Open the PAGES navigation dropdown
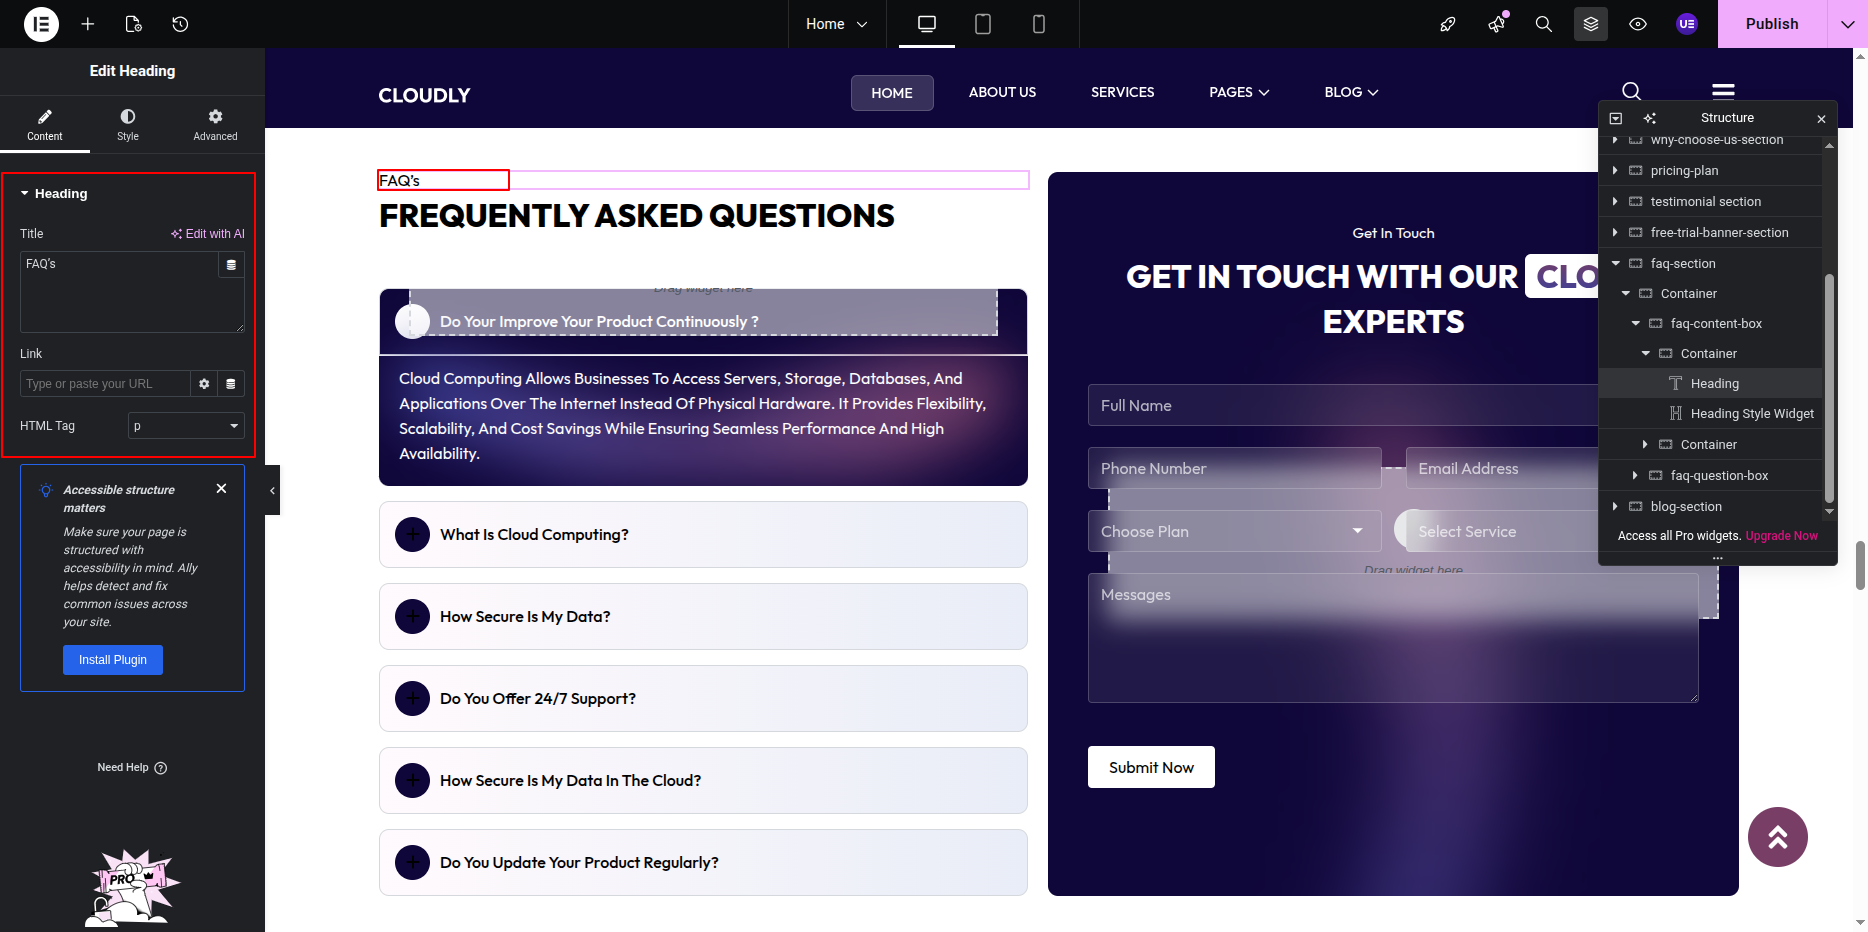 click(1239, 92)
